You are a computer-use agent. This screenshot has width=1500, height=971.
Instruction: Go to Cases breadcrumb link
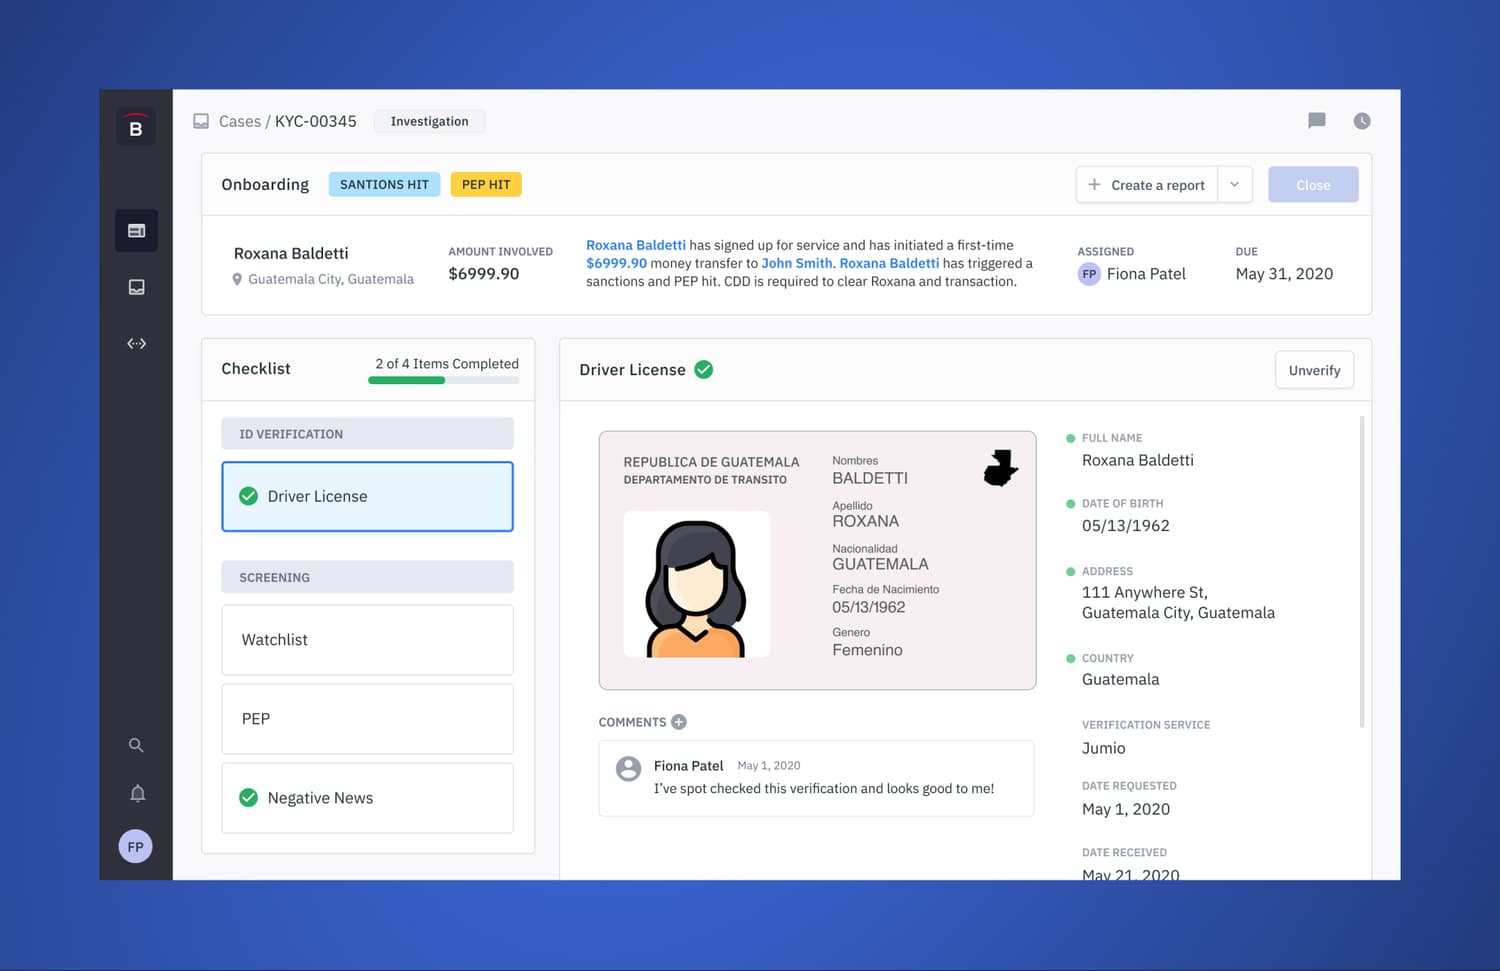[240, 121]
